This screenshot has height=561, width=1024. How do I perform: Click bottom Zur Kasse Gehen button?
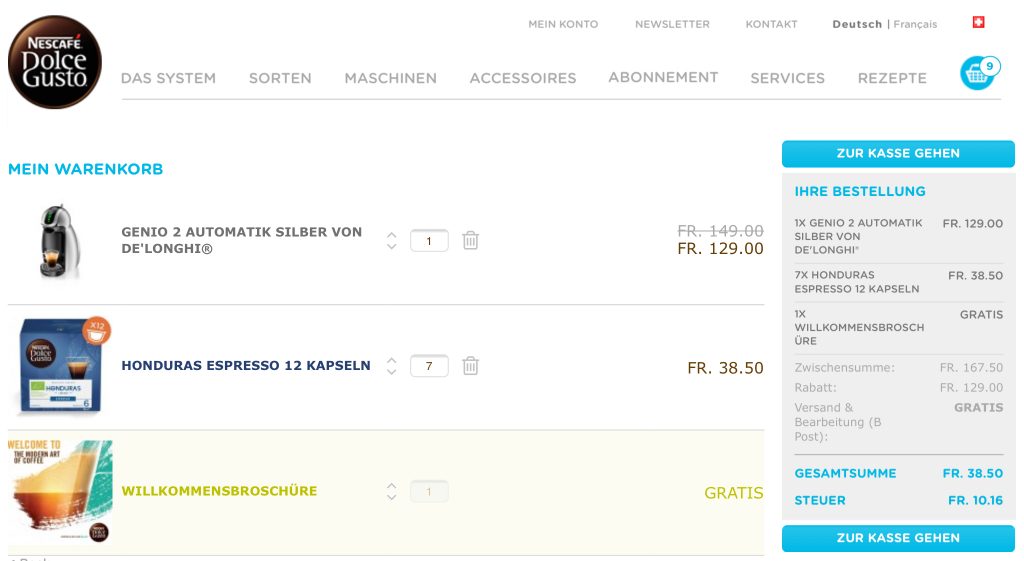tap(898, 538)
